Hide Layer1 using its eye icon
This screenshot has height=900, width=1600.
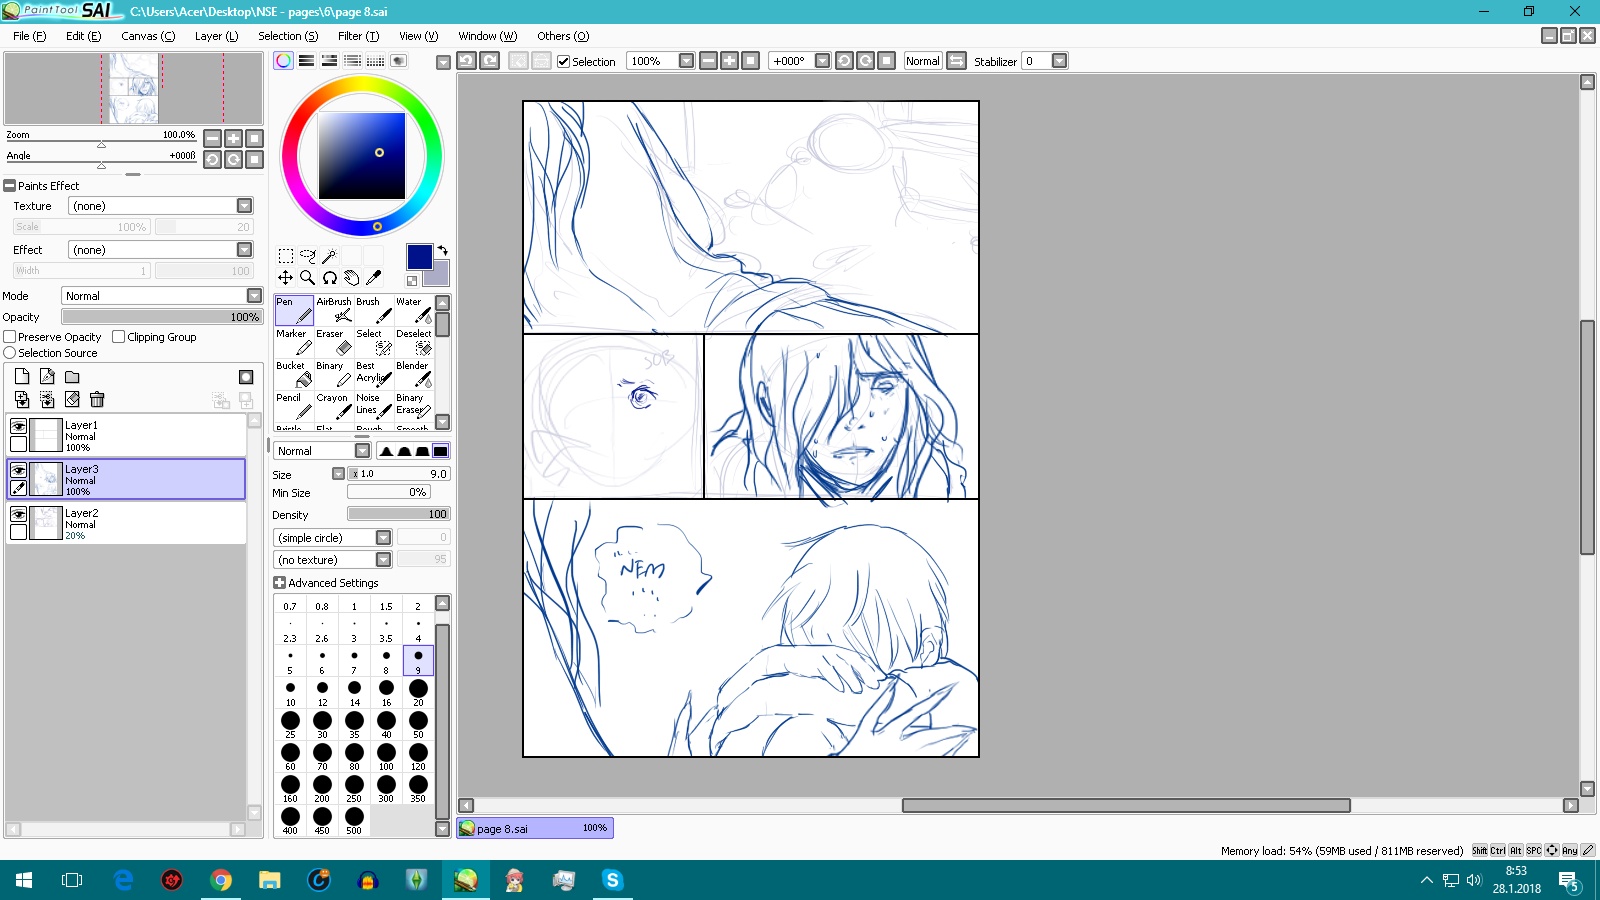click(18, 426)
